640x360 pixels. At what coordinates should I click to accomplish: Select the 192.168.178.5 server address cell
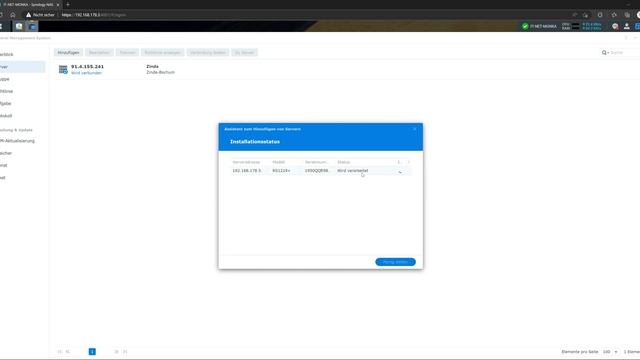point(247,171)
